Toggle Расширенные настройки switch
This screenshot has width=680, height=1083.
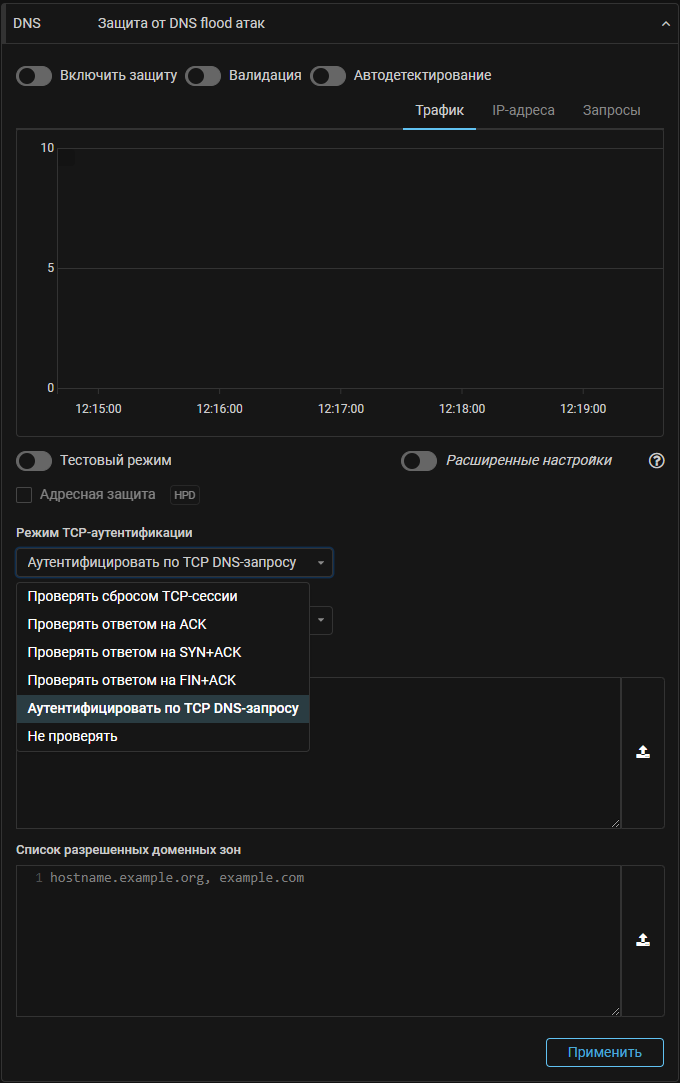point(419,461)
